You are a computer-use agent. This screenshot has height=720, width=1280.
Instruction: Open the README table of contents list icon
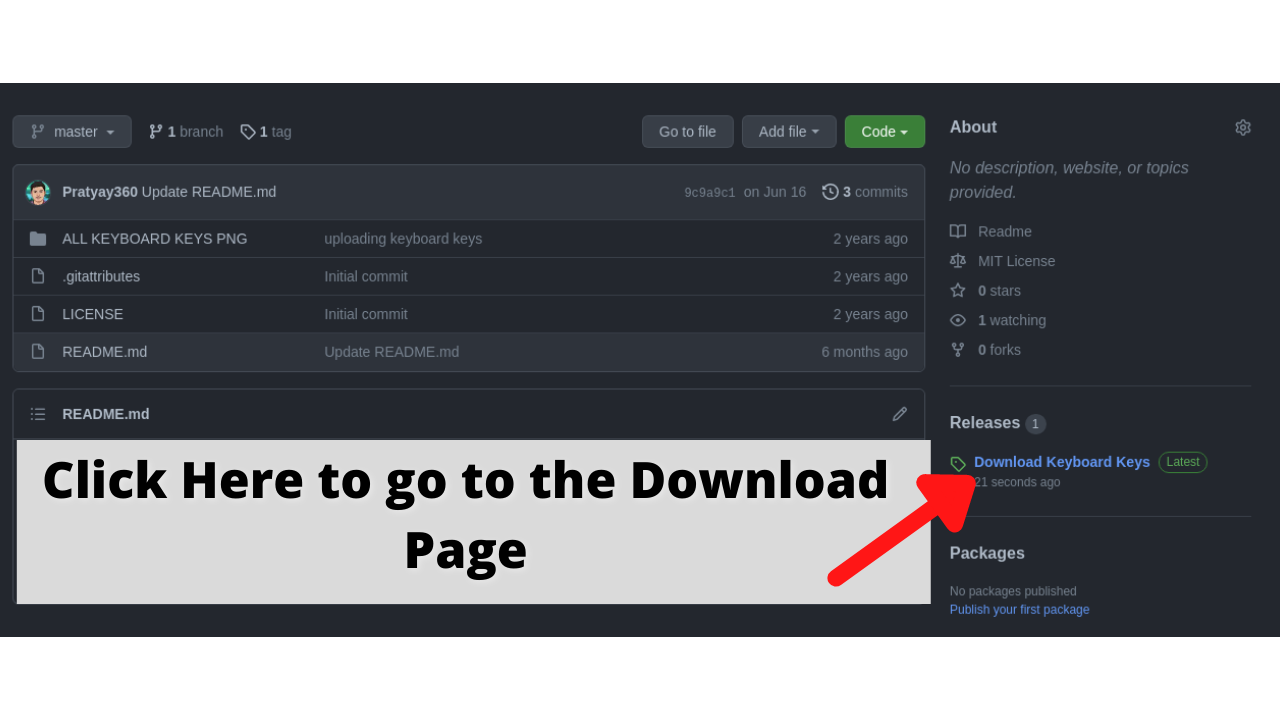click(38, 414)
